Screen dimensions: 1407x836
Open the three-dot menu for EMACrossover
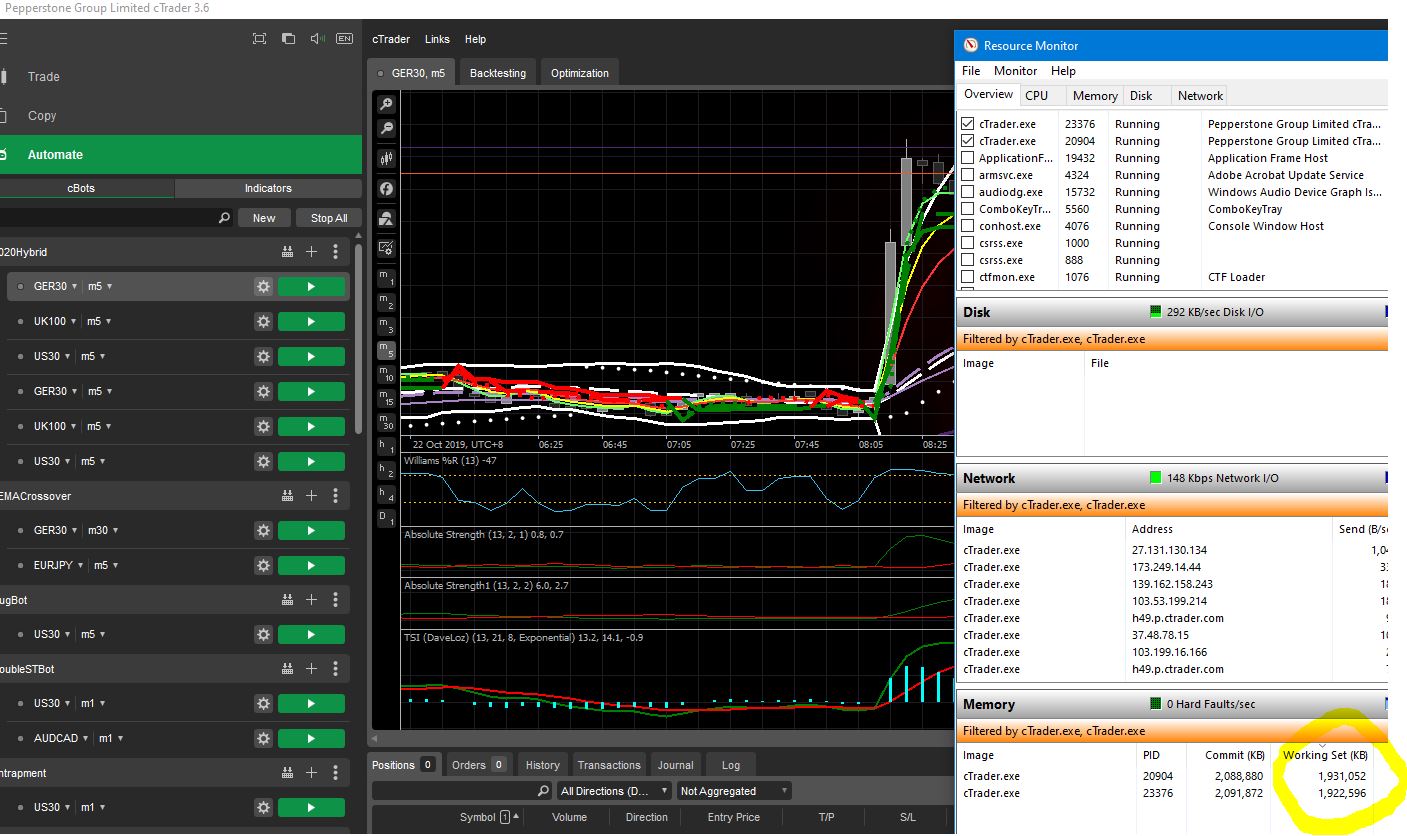tap(336, 496)
